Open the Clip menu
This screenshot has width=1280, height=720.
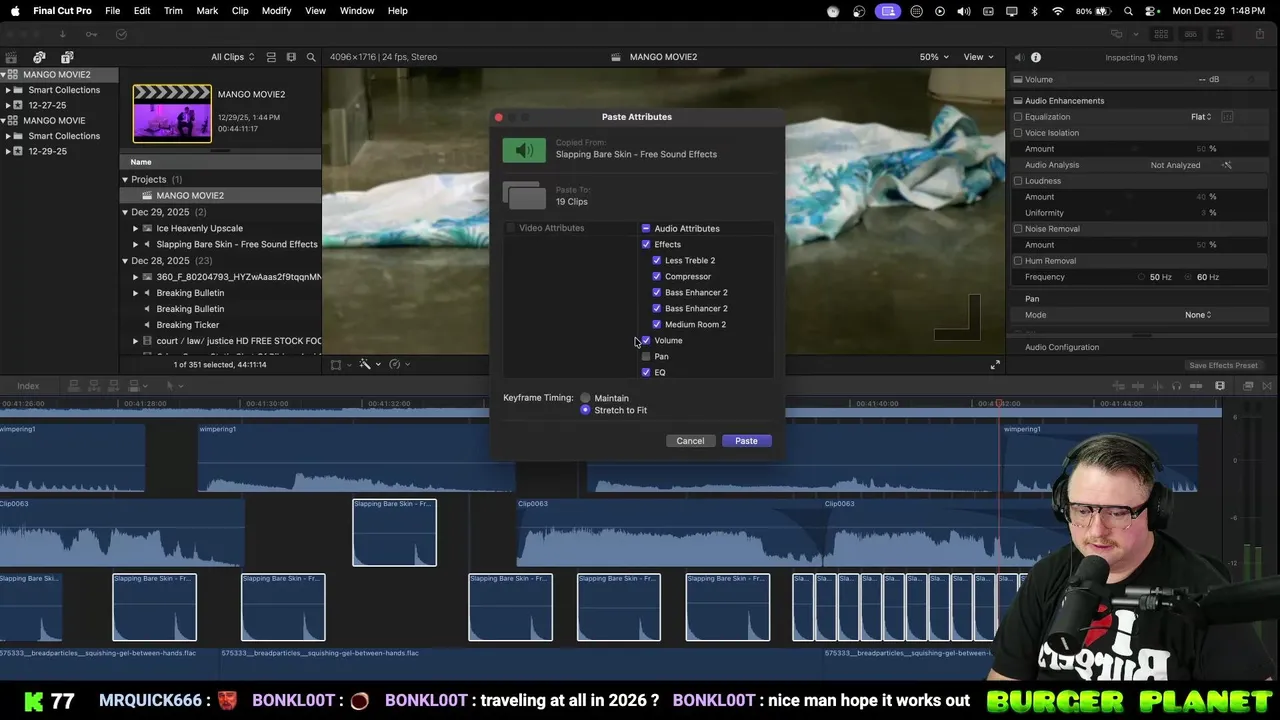coord(240,11)
